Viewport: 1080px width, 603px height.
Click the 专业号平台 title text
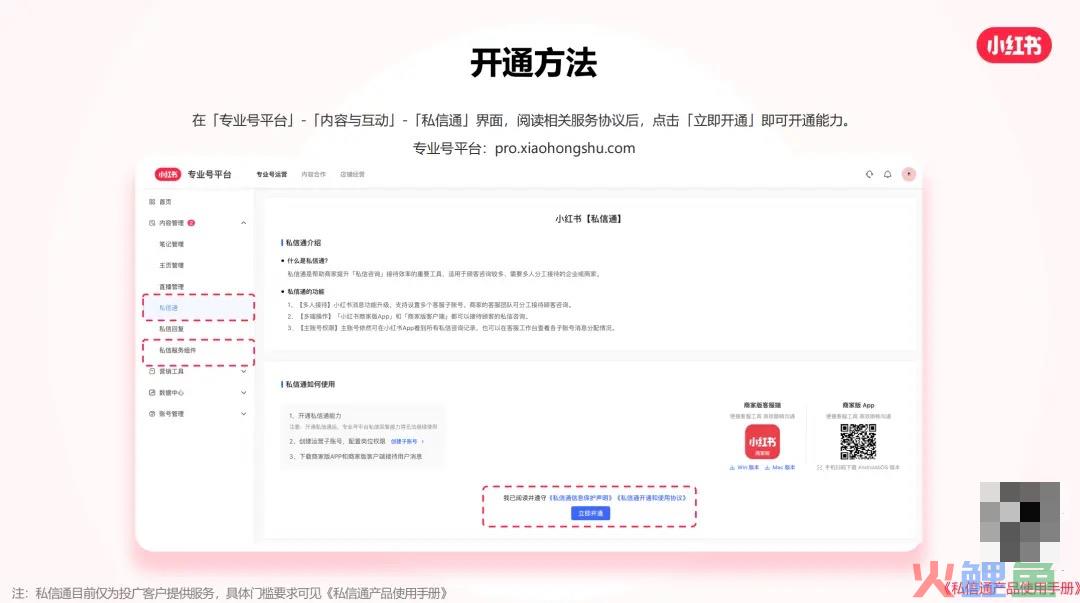click(209, 174)
